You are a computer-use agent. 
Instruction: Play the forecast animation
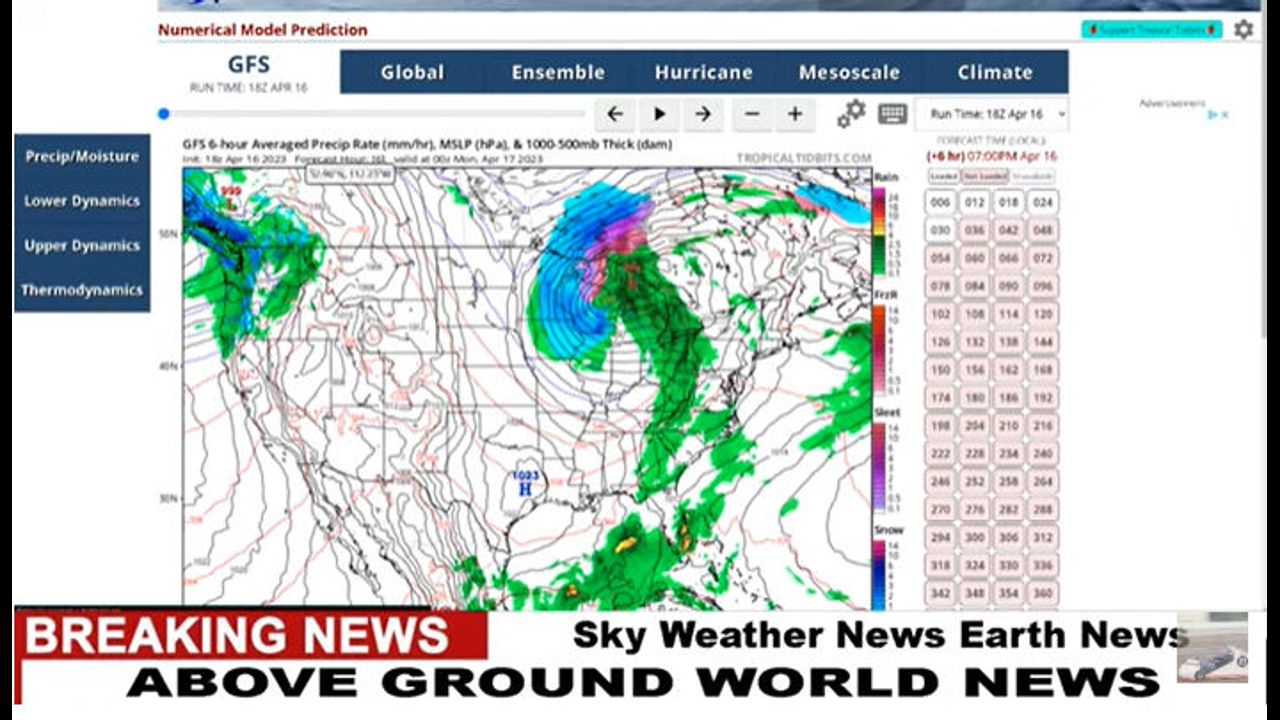[659, 114]
